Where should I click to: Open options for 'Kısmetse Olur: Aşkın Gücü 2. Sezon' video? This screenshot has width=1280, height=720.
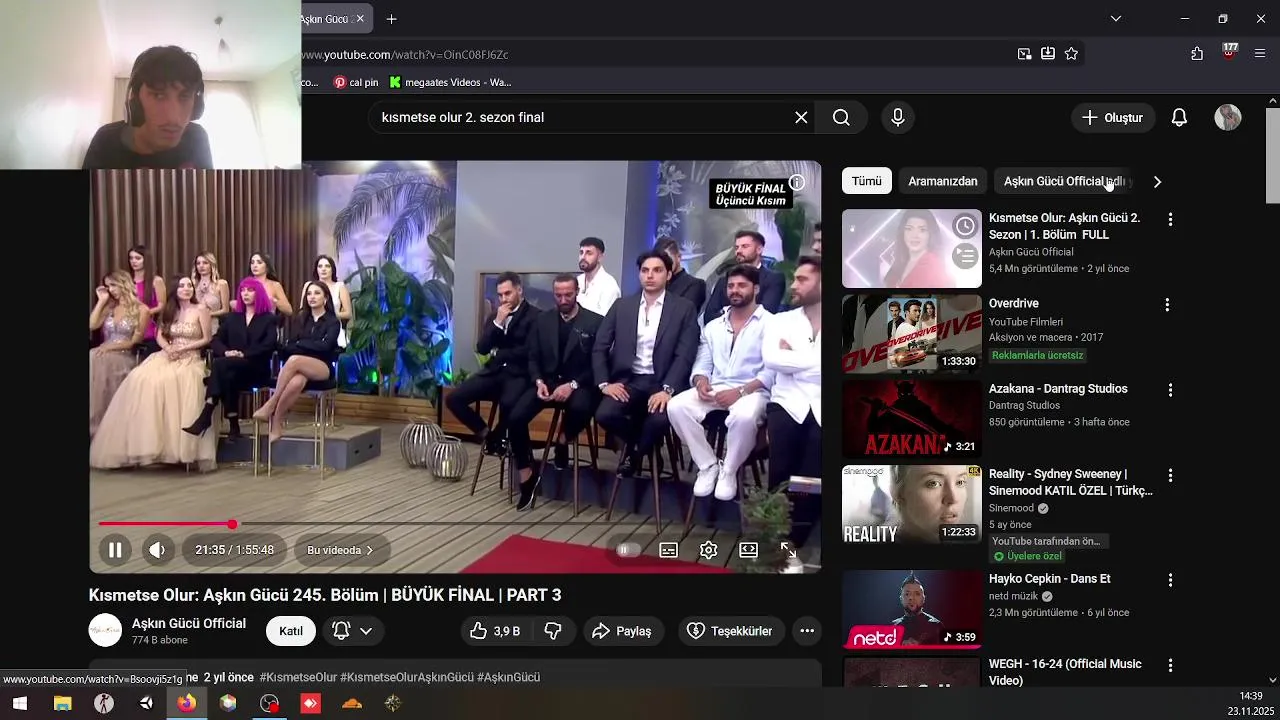pyautogui.click(x=1170, y=219)
